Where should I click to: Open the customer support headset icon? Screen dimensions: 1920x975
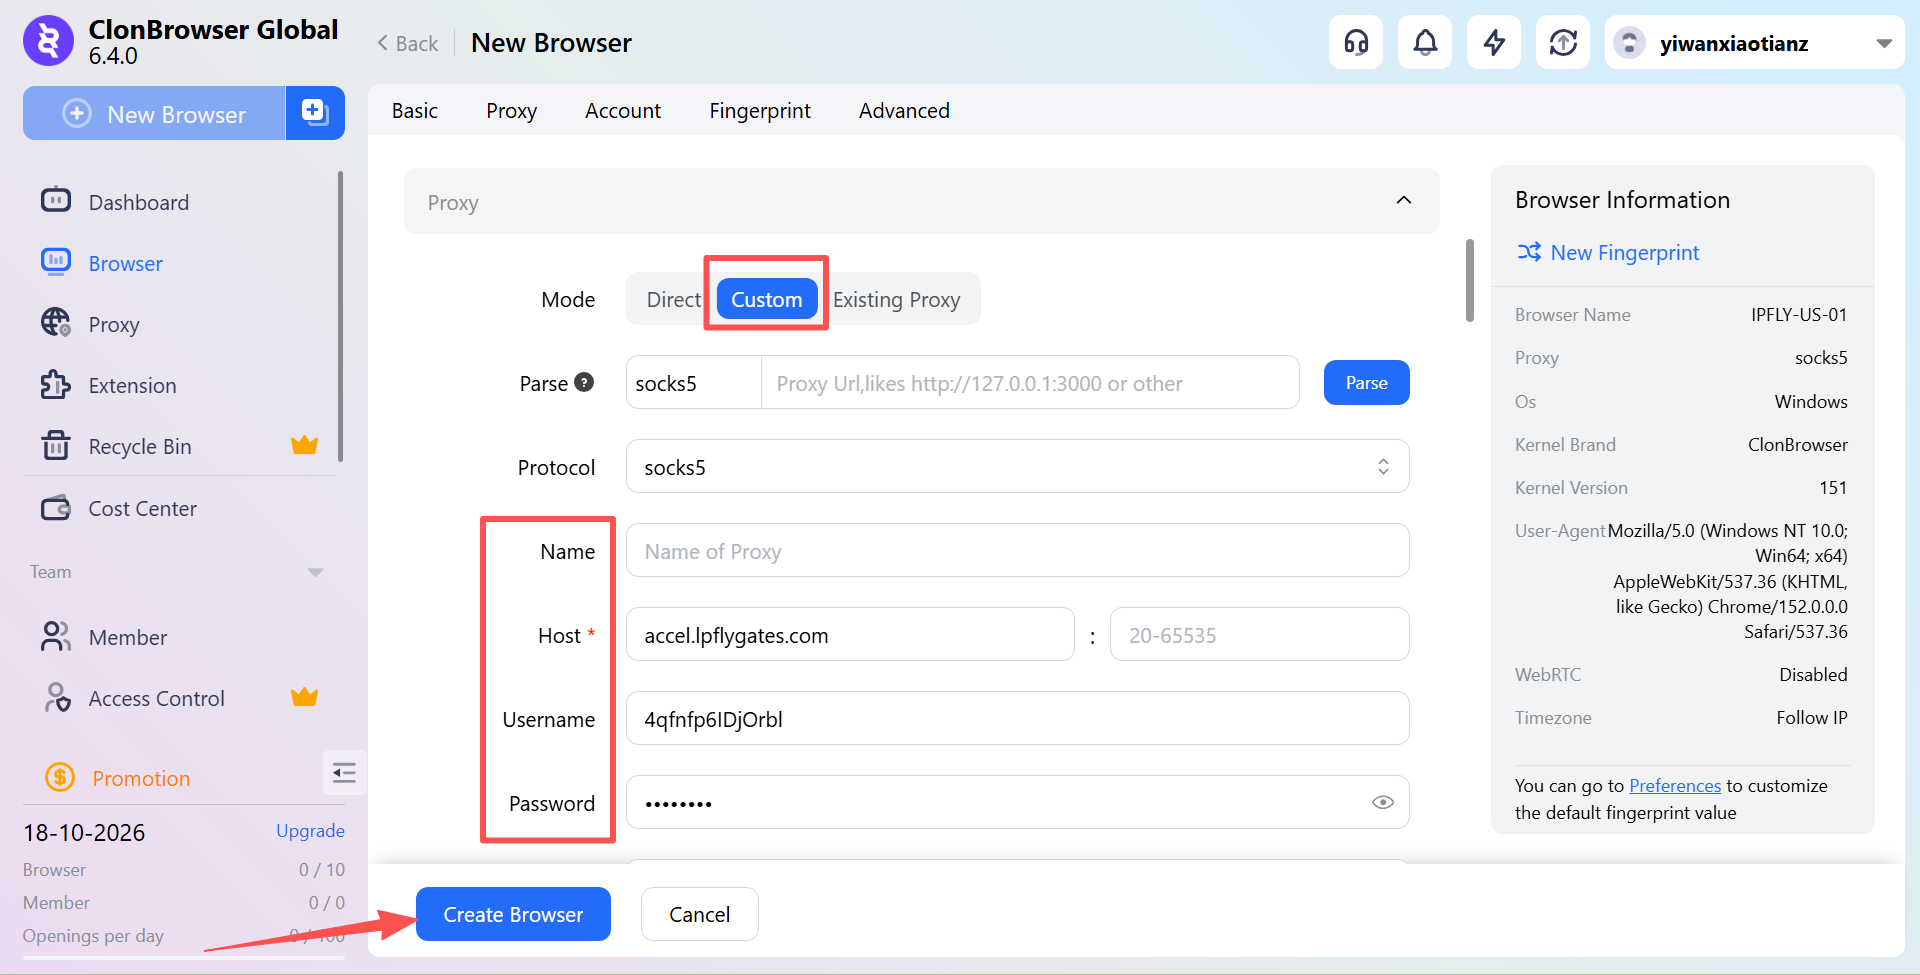pos(1356,43)
